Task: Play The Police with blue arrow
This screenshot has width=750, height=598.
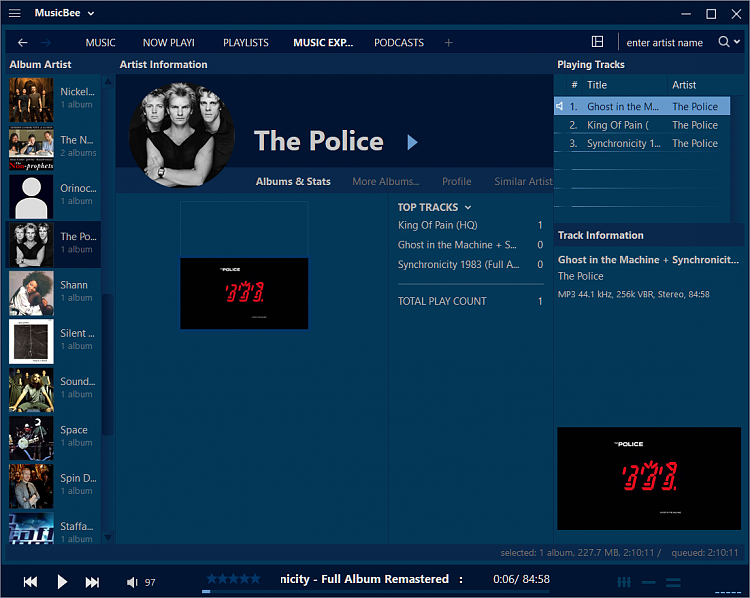Action: pos(412,142)
